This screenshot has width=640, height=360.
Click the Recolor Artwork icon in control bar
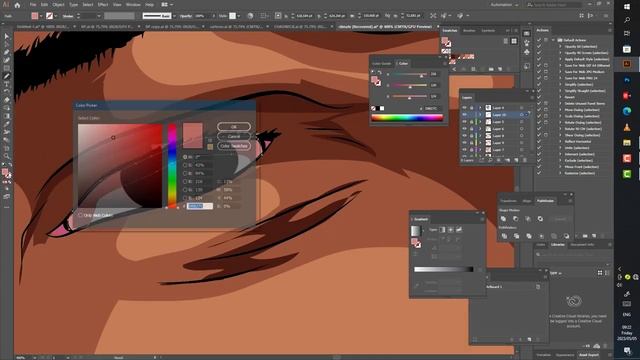click(x=250, y=16)
